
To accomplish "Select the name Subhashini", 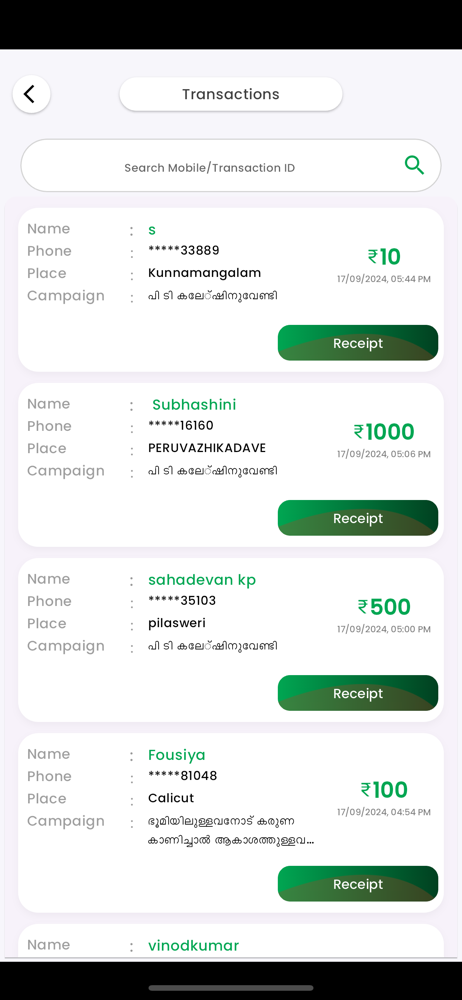I will (x=194, y=404).
